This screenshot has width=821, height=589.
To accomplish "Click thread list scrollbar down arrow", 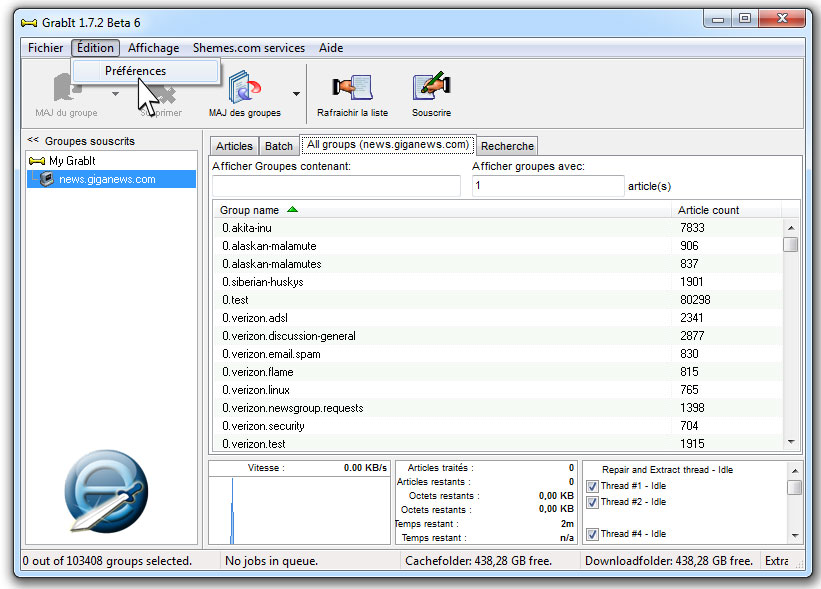I will pos(795,536).
